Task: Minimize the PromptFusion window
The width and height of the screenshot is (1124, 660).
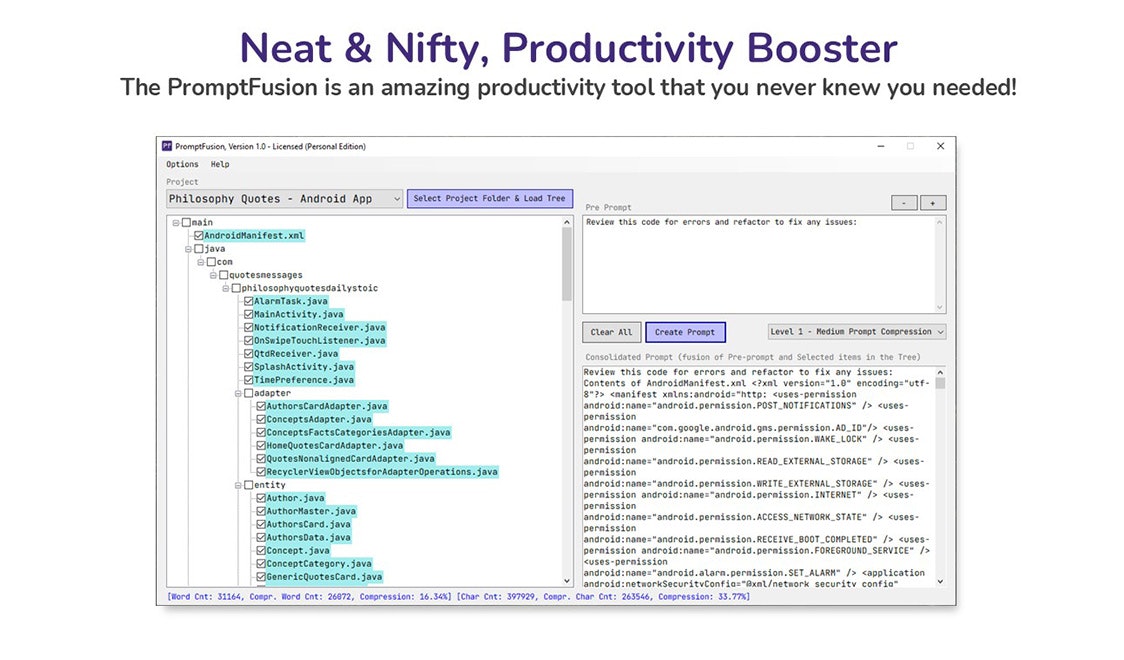Action: (880, 146)
